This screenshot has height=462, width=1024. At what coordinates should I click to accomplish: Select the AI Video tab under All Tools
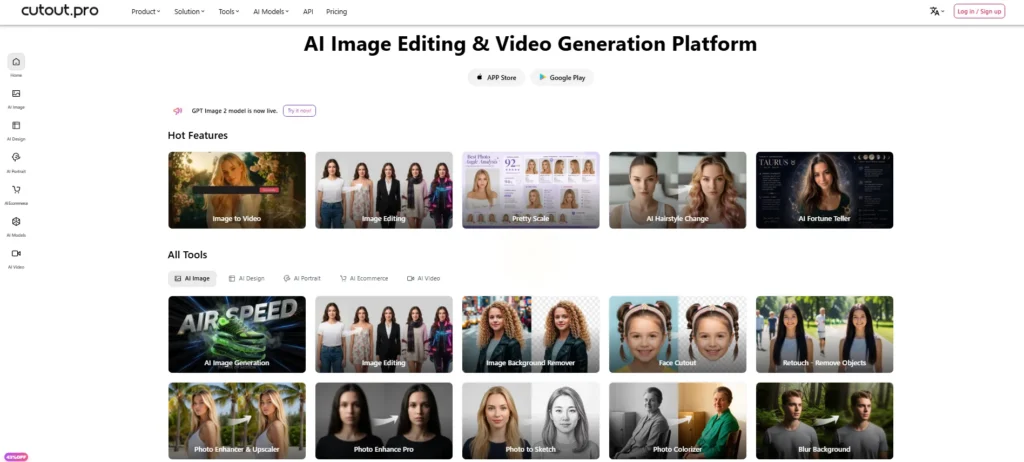click(x=423, y=278)
